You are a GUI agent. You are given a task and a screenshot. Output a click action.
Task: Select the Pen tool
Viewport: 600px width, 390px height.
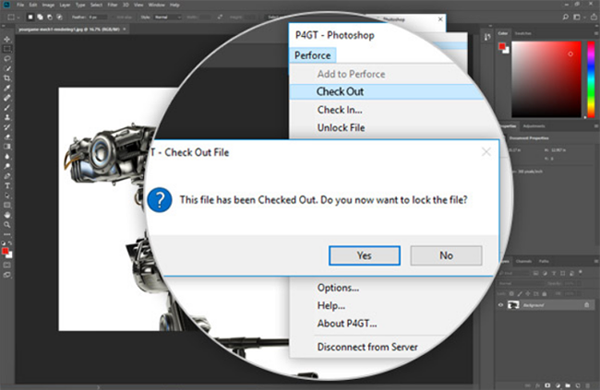click(7, 176)
